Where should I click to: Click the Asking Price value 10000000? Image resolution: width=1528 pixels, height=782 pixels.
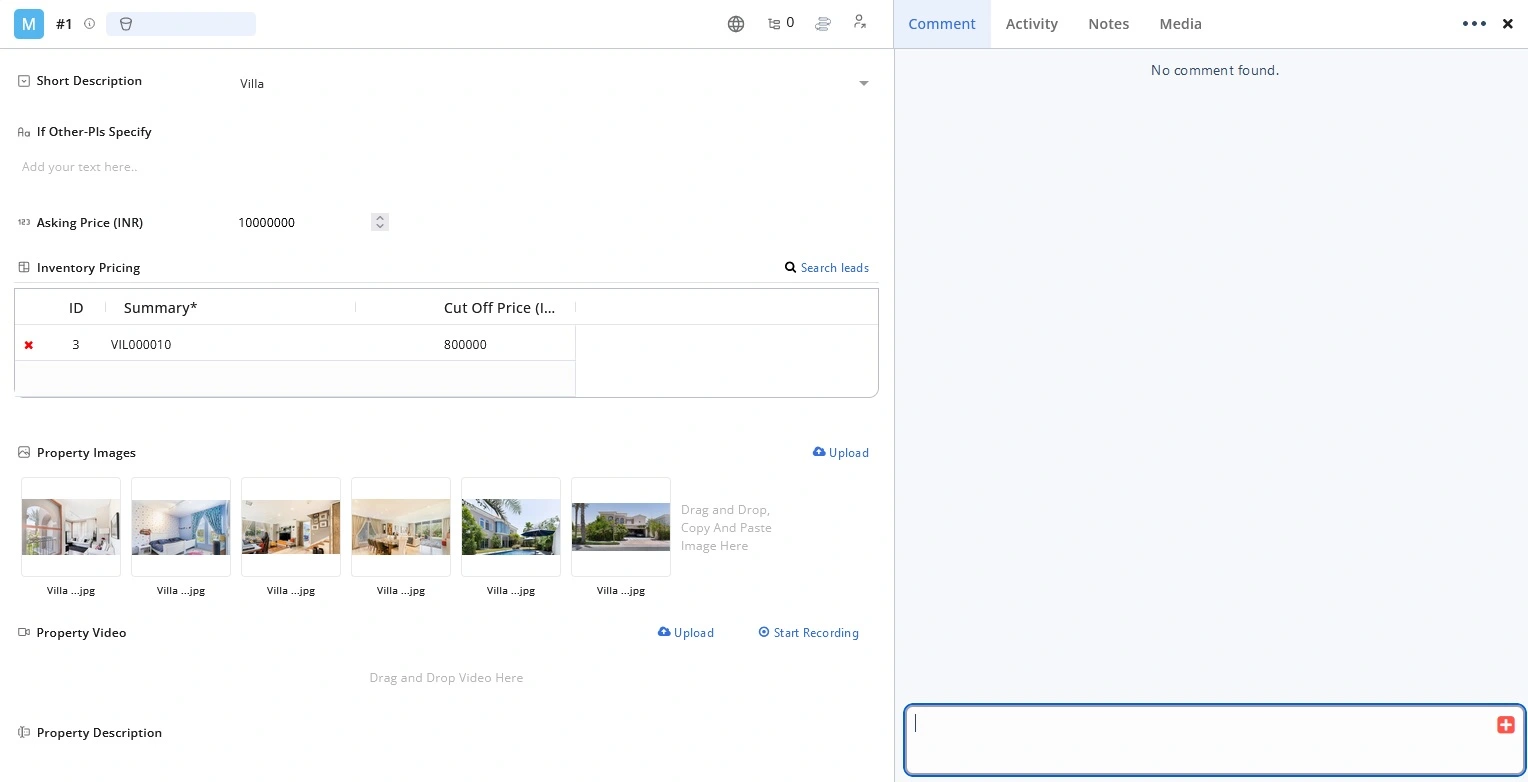click(x=267, y=223)
